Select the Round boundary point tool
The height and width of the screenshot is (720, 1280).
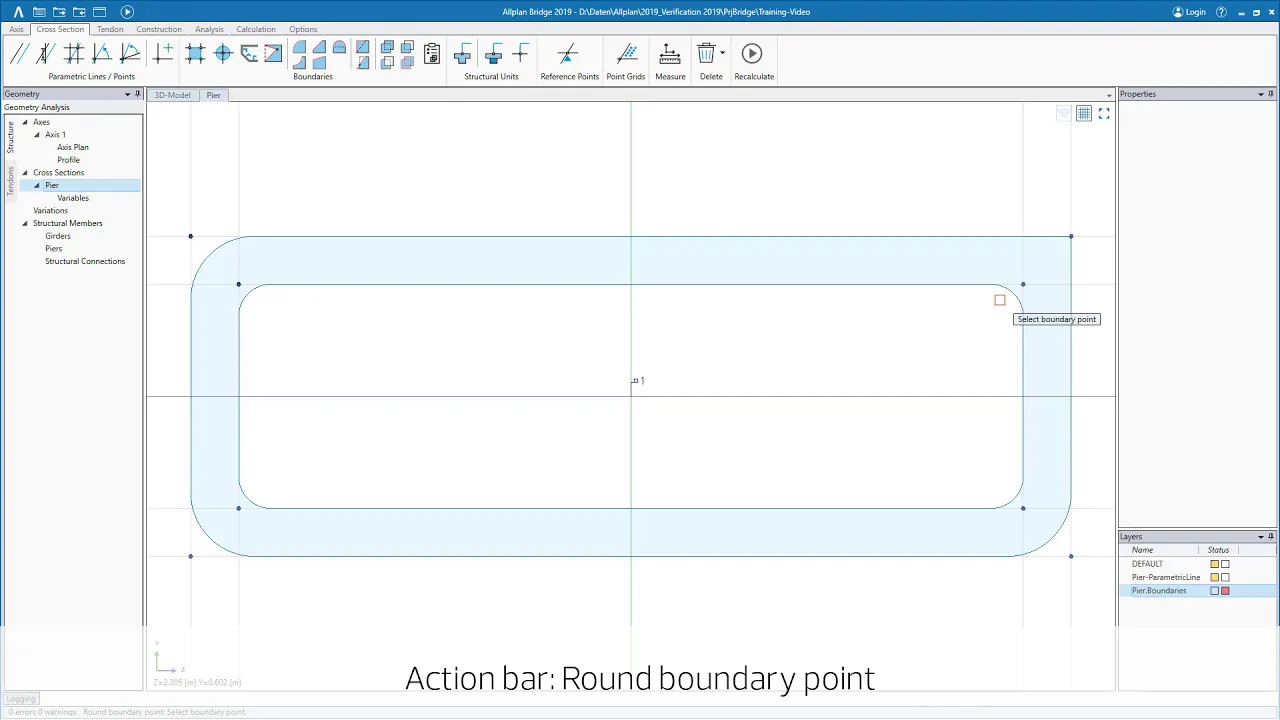point(299,47)
